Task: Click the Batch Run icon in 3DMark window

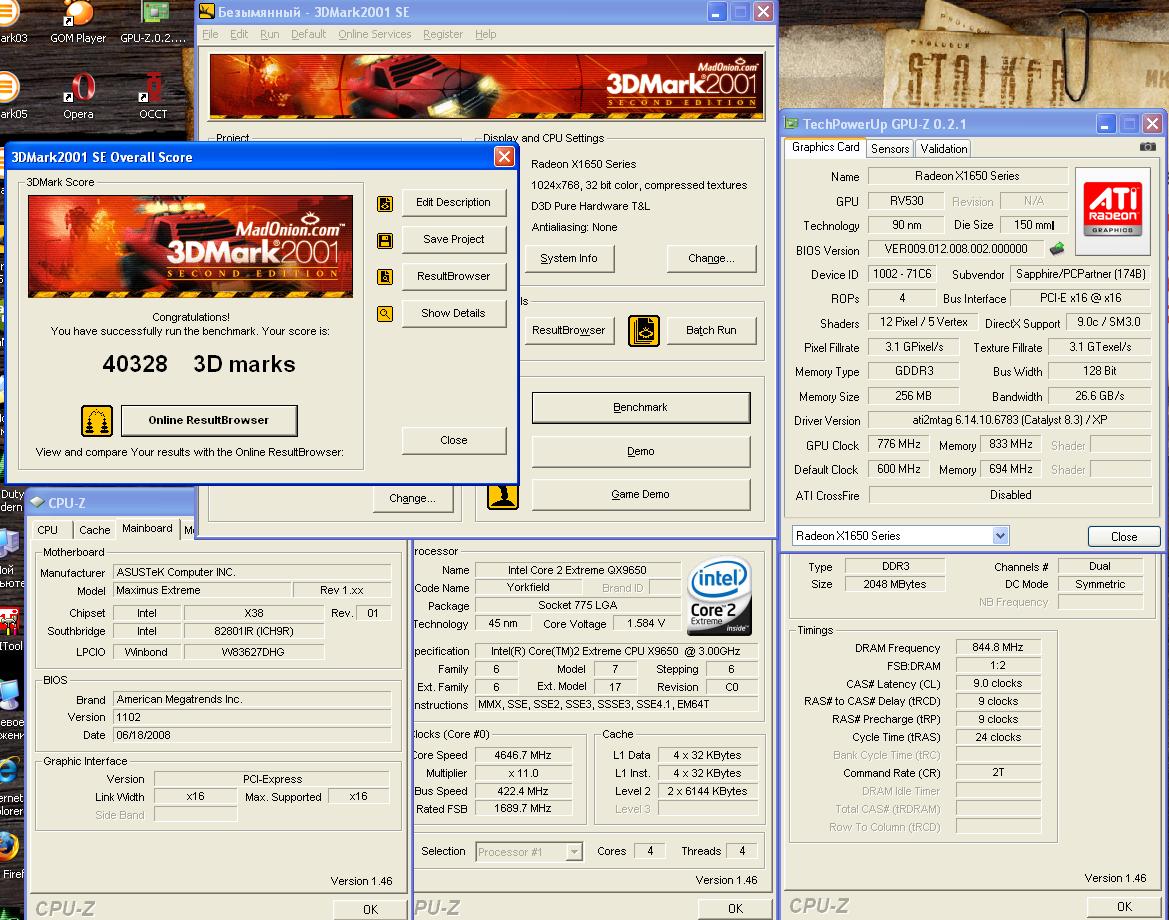Action: pos(644,331)
